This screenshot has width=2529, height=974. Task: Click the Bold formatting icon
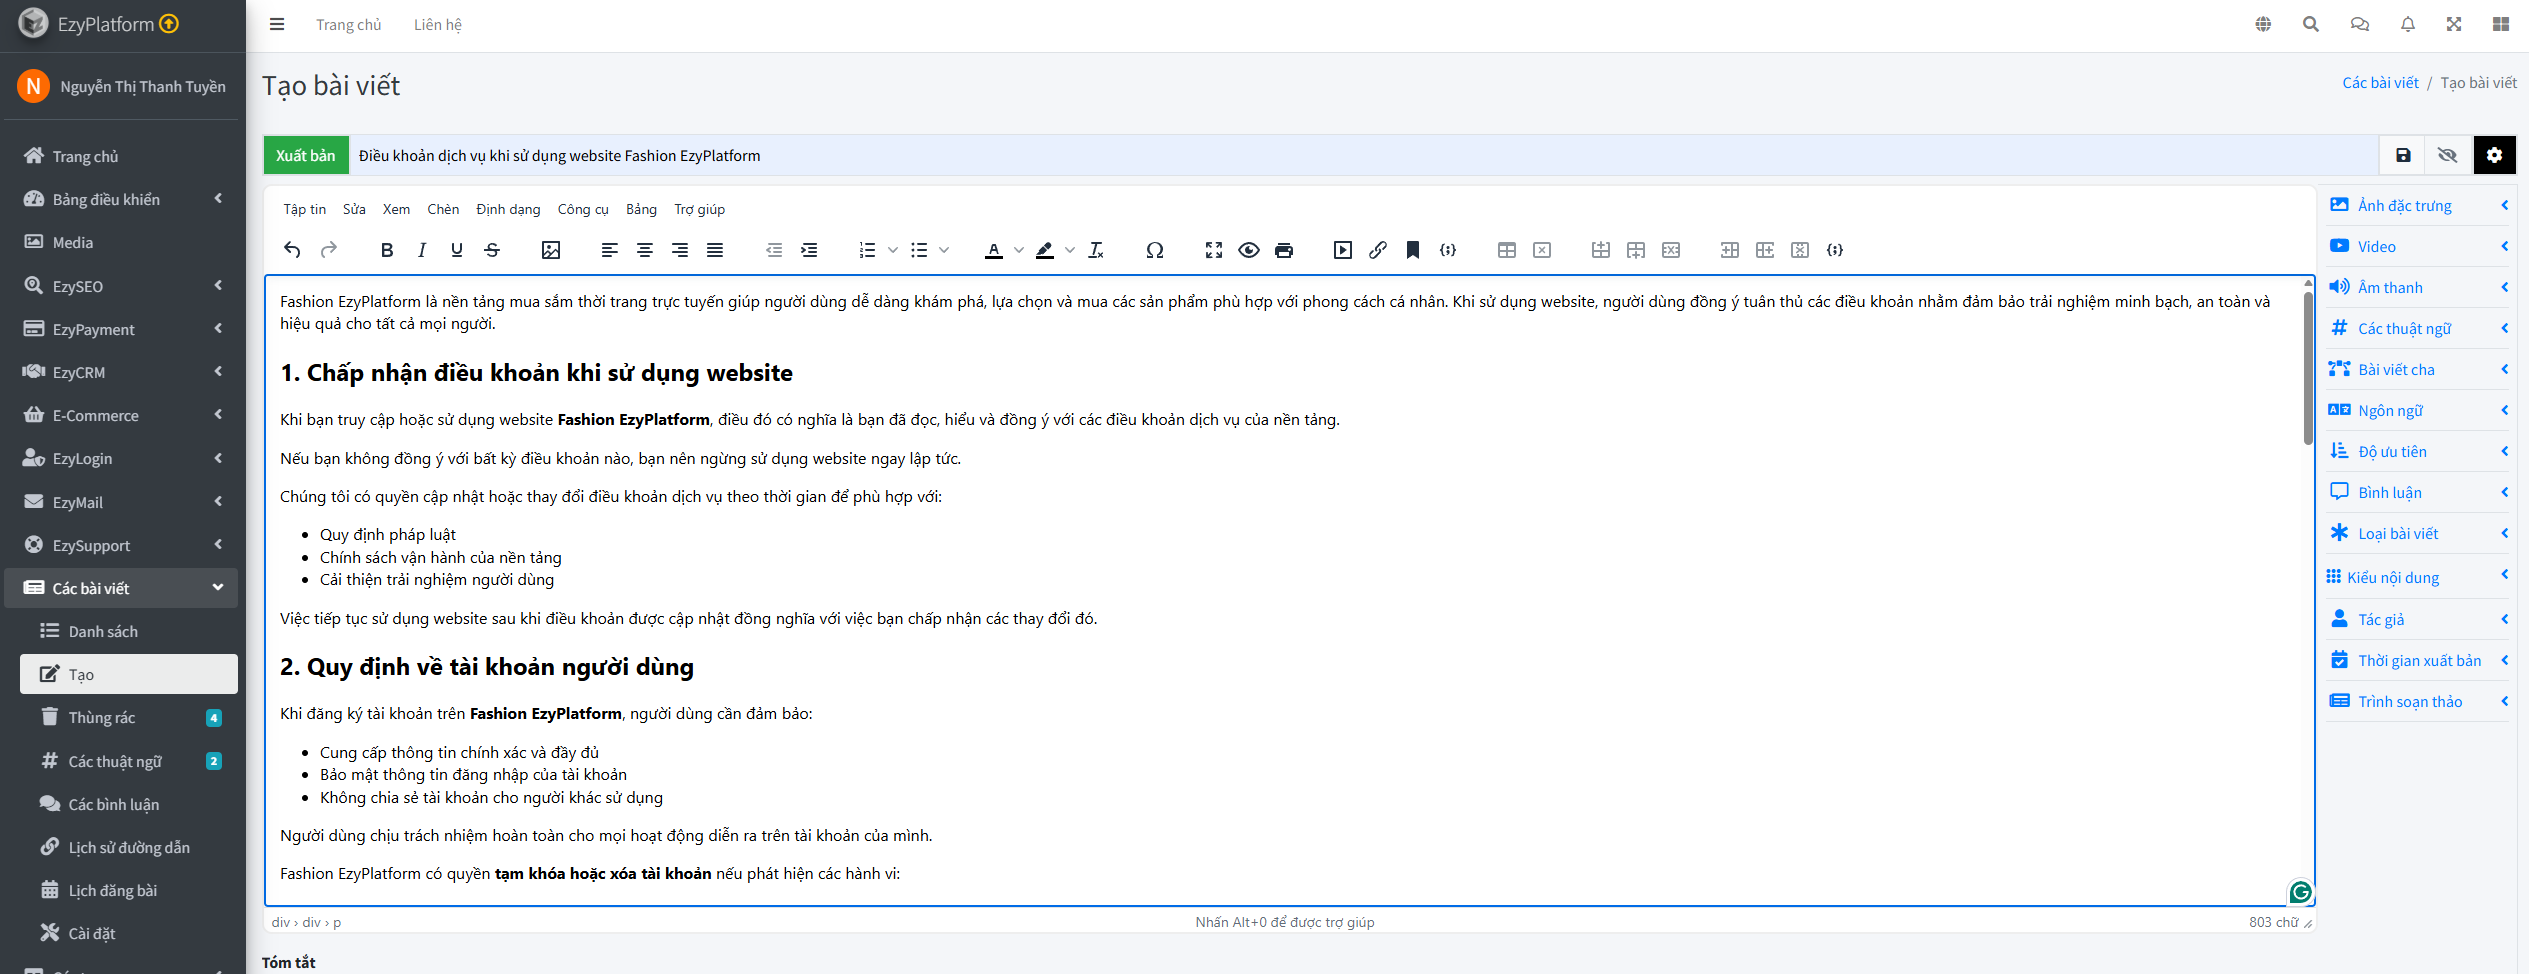tap(387, 250)
